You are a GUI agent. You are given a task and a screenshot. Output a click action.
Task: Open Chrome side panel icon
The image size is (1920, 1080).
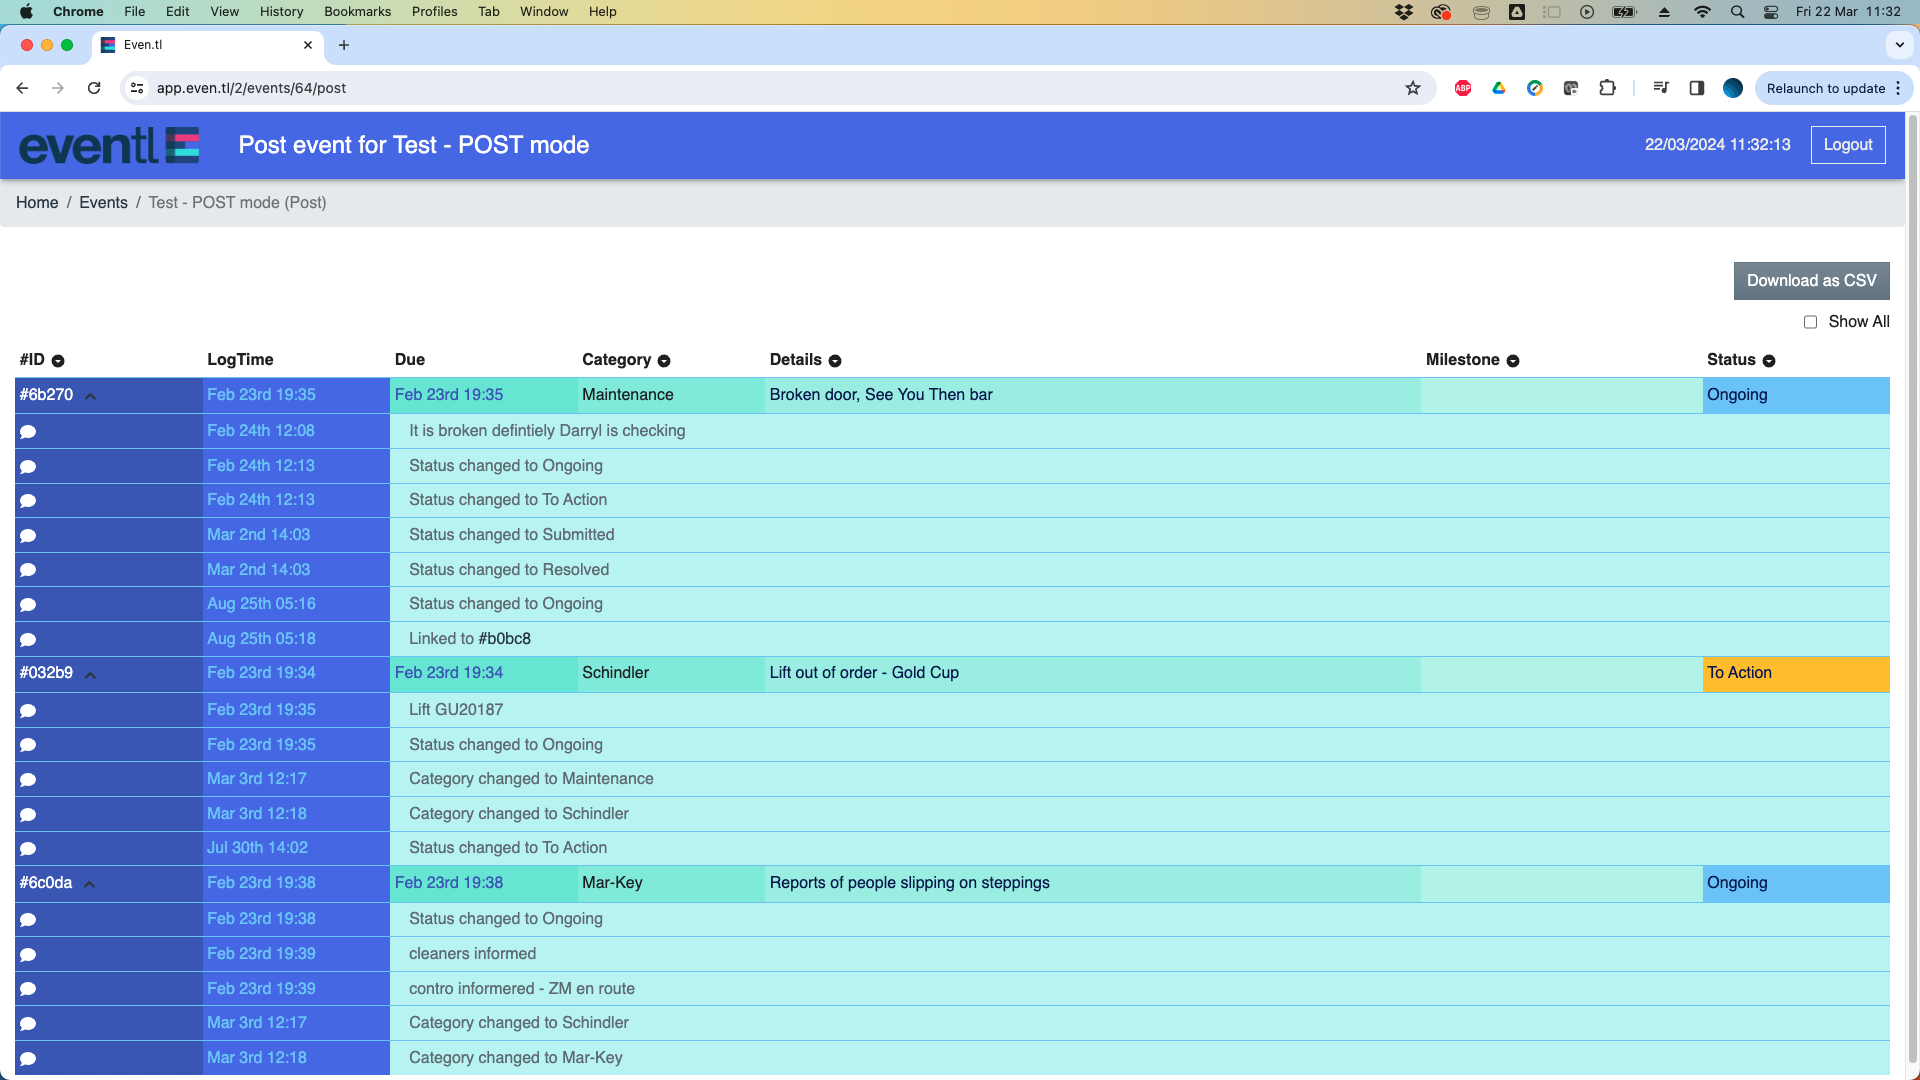tap(1697, 88)
